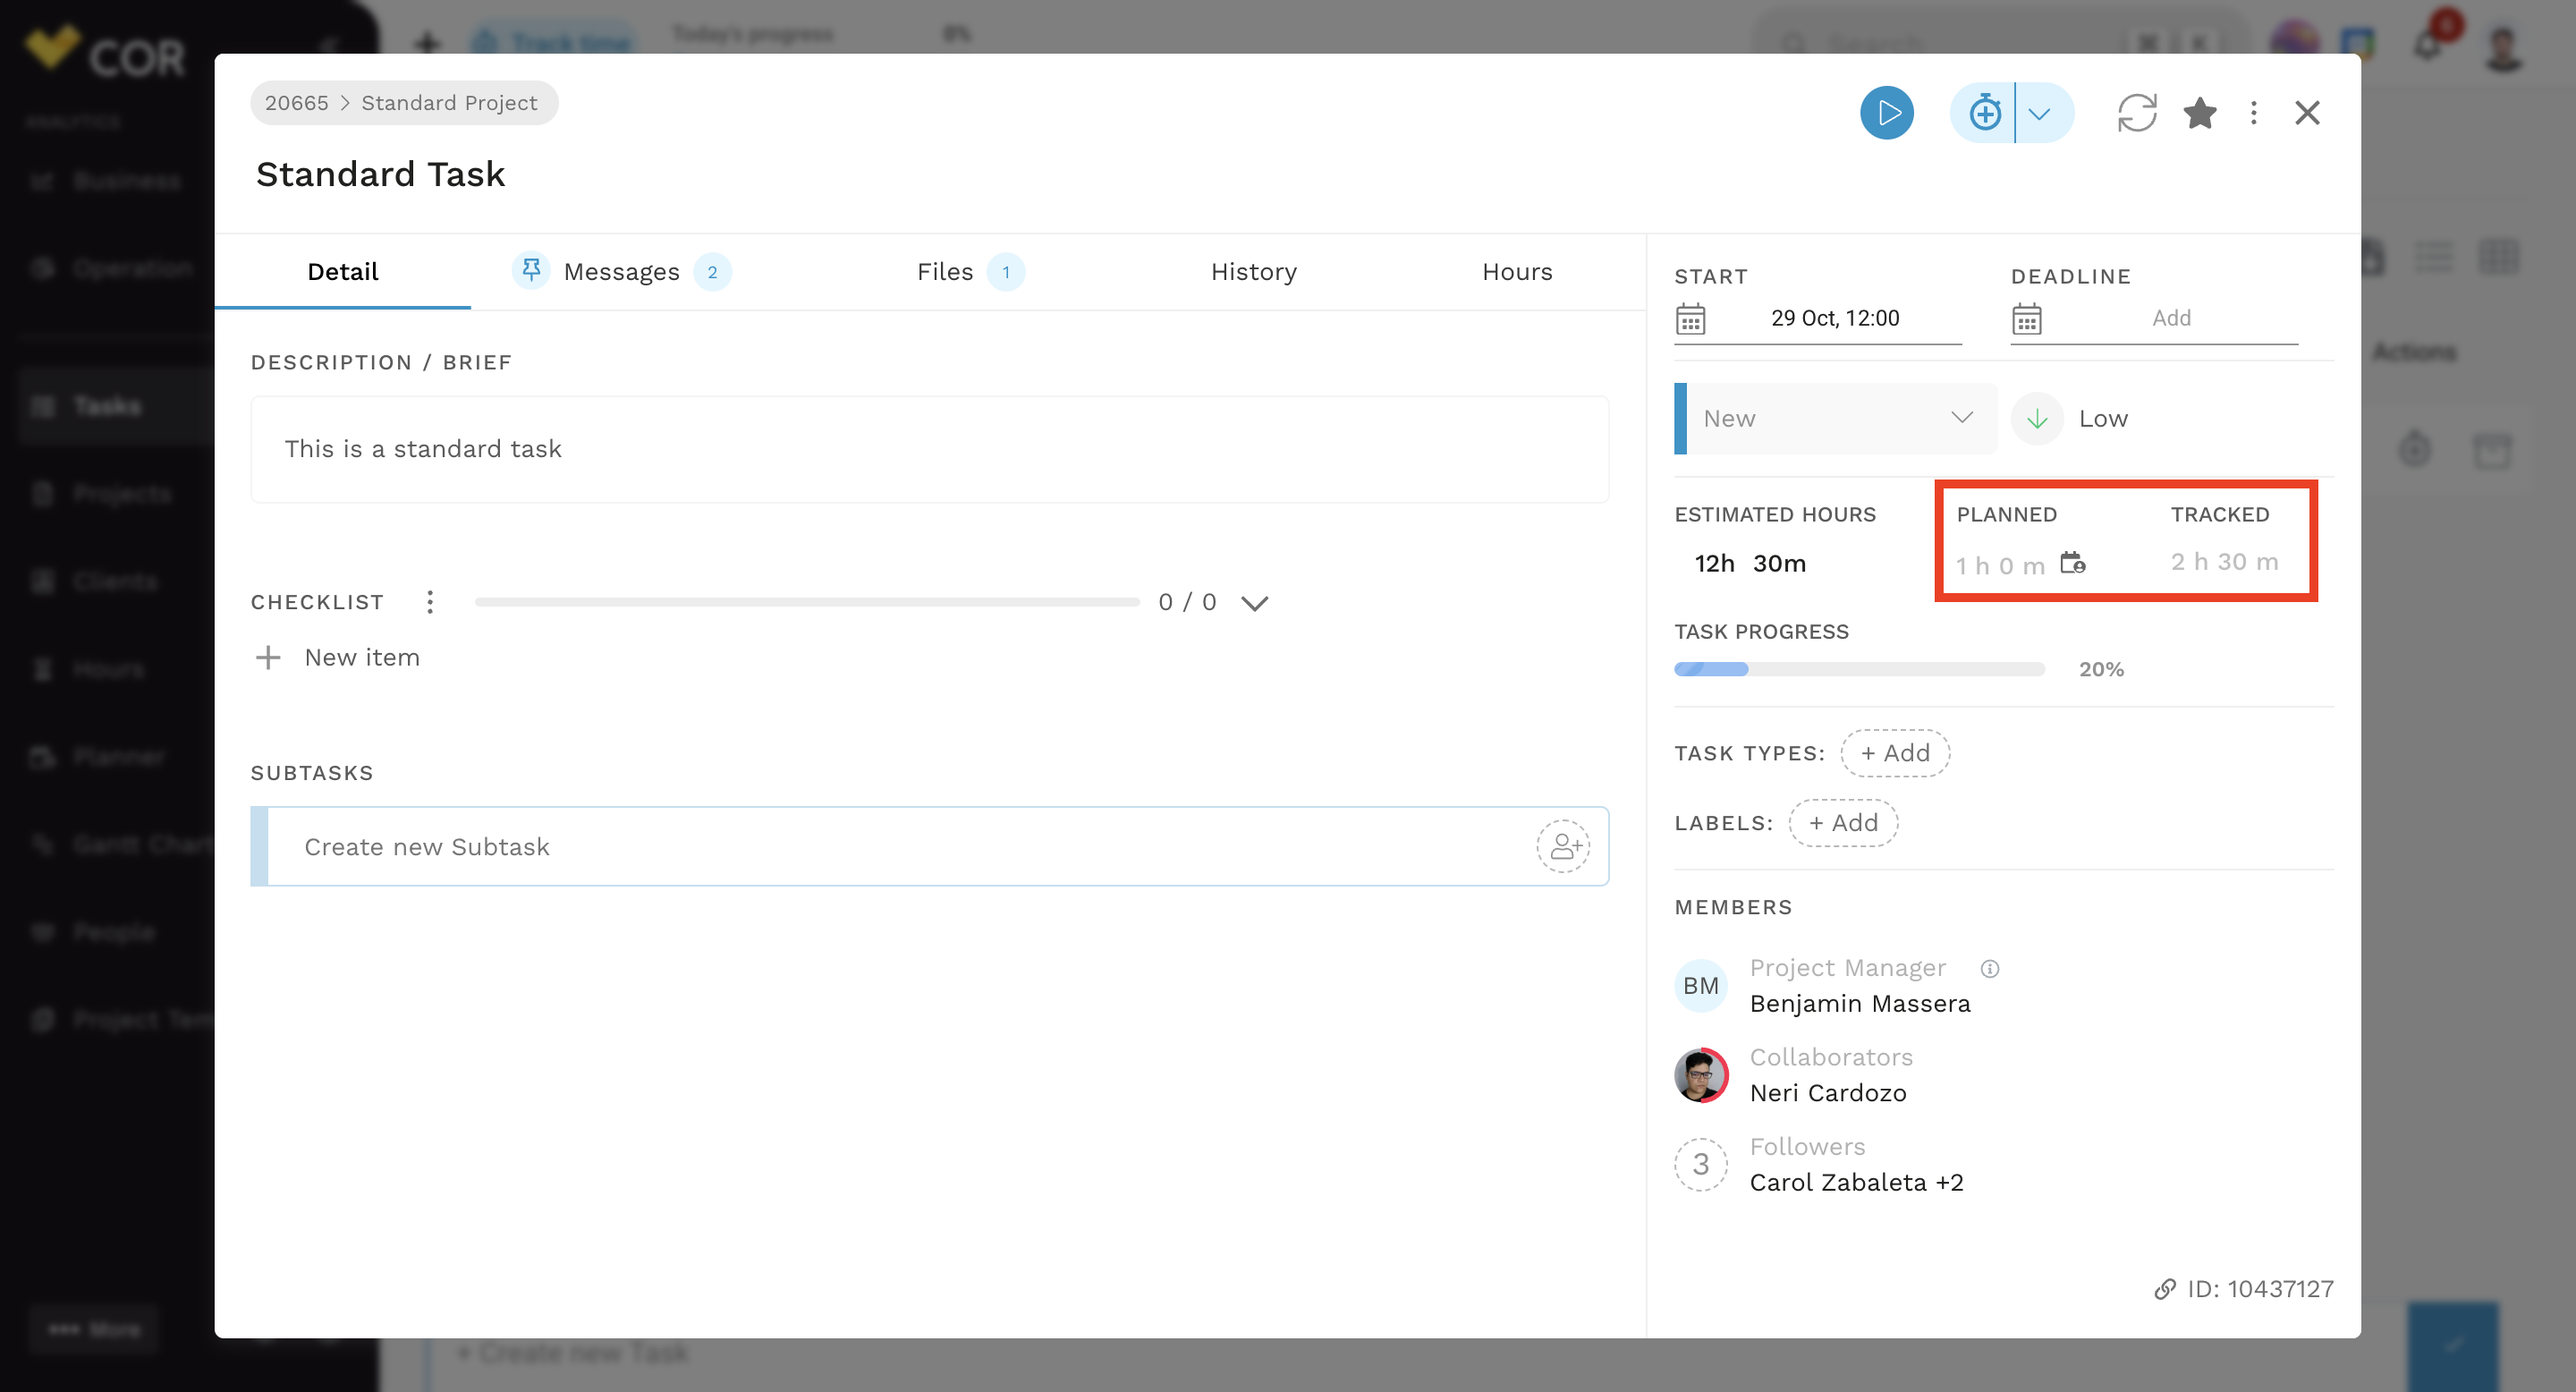Screen dimensions: 2576x1392
Task: Click project manager name Benjamin Massera
Action: point(1860,1003)
